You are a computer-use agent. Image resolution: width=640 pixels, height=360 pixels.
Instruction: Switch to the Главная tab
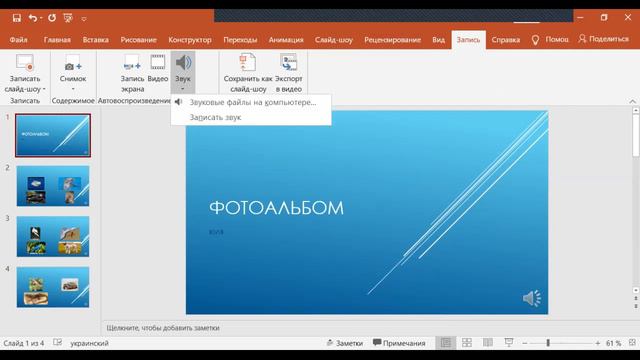(57, 40)
